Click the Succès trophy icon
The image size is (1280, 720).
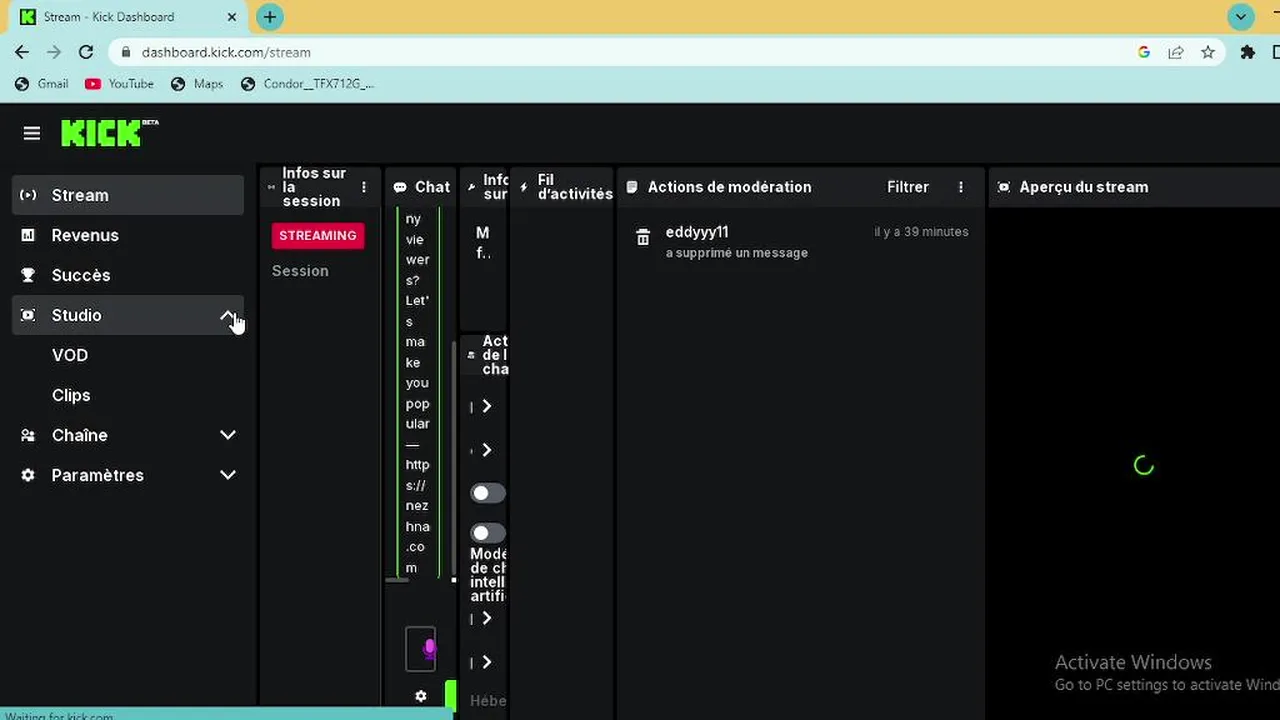[x=28, y=275]
